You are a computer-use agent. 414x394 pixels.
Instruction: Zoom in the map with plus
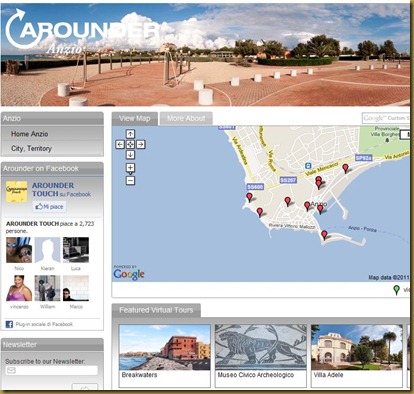coord(130,168)
